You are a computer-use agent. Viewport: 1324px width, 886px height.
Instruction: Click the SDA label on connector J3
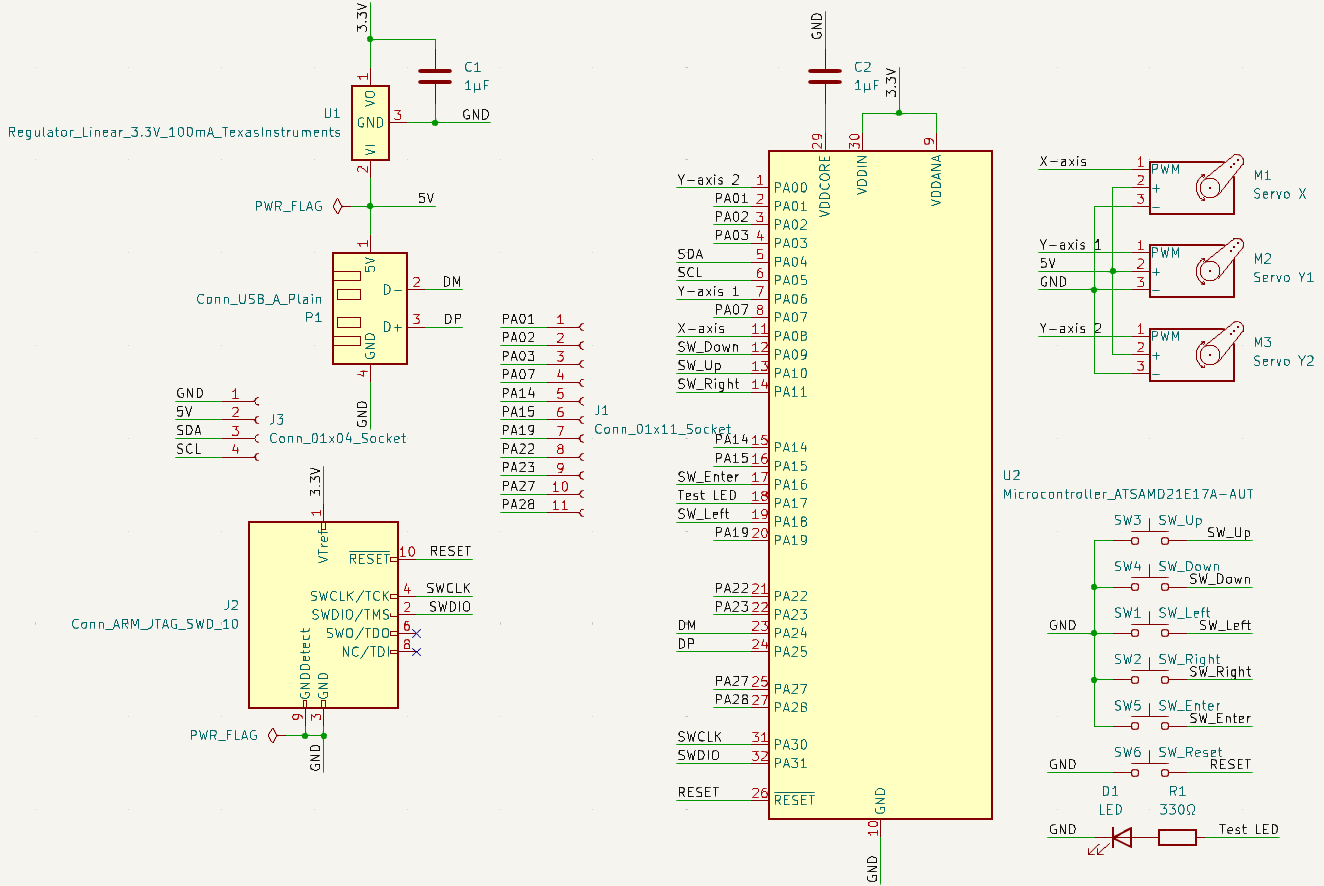[x=189, y=430]
